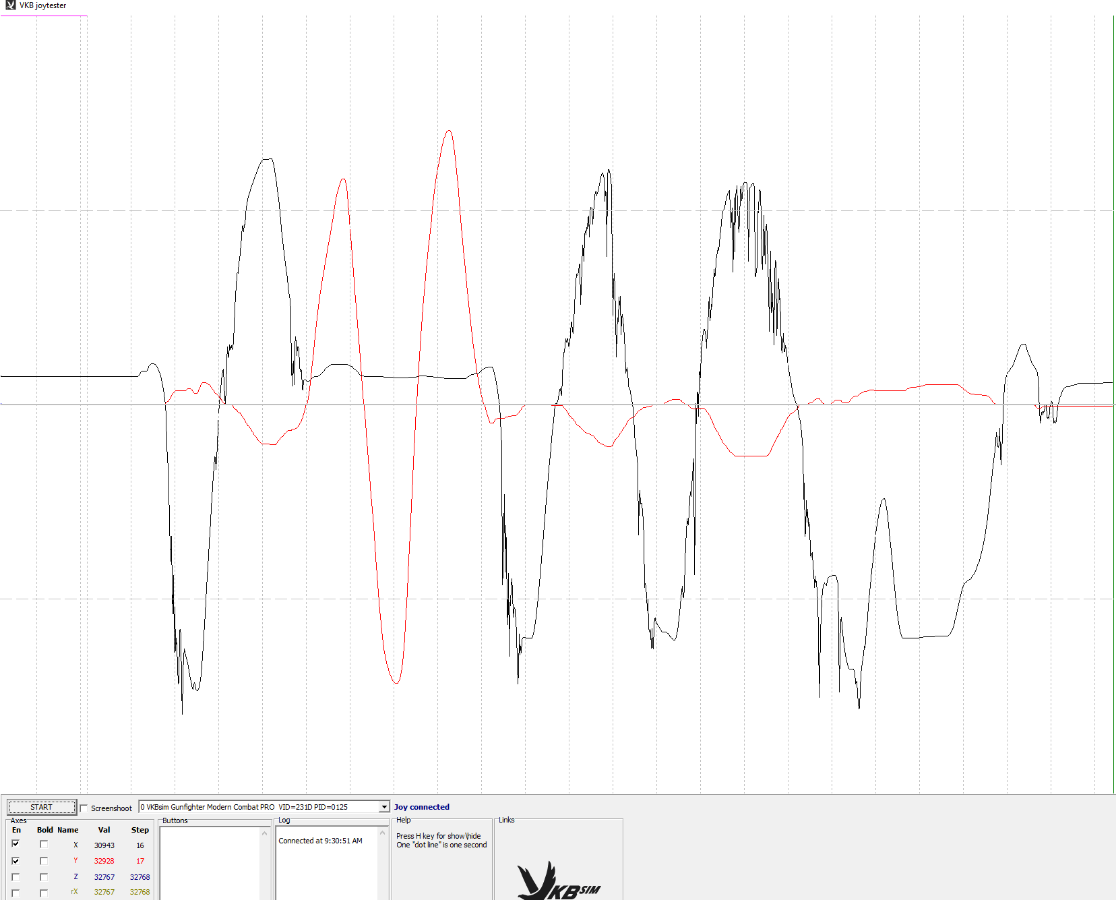
Task: Click the Buttons panel scroll-up arrow
Action: [x=265, y=832]
